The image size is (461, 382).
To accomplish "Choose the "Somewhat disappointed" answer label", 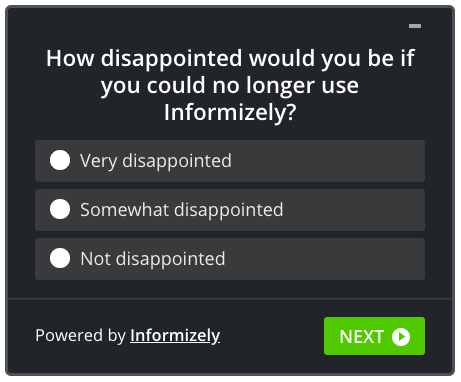I will point(182,210).
